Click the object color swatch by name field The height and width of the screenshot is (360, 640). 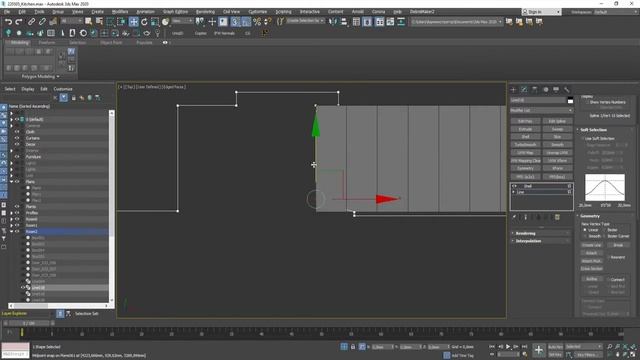[570, 100]
